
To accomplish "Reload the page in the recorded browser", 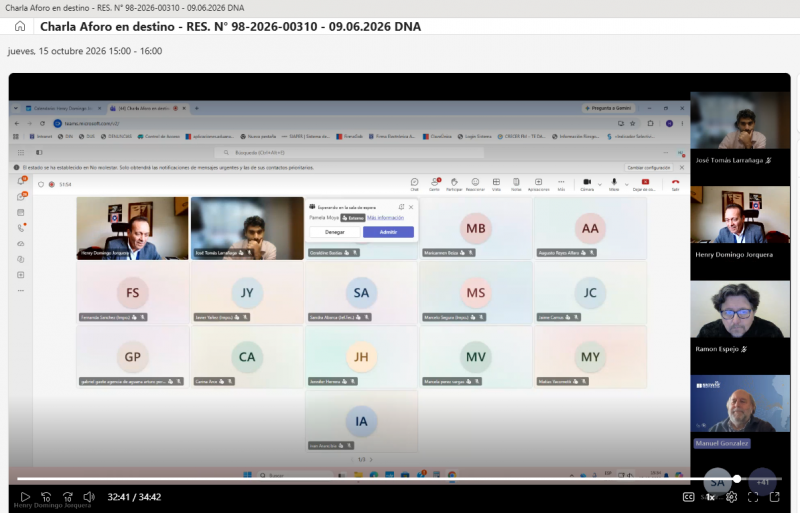I will [42, 123].
